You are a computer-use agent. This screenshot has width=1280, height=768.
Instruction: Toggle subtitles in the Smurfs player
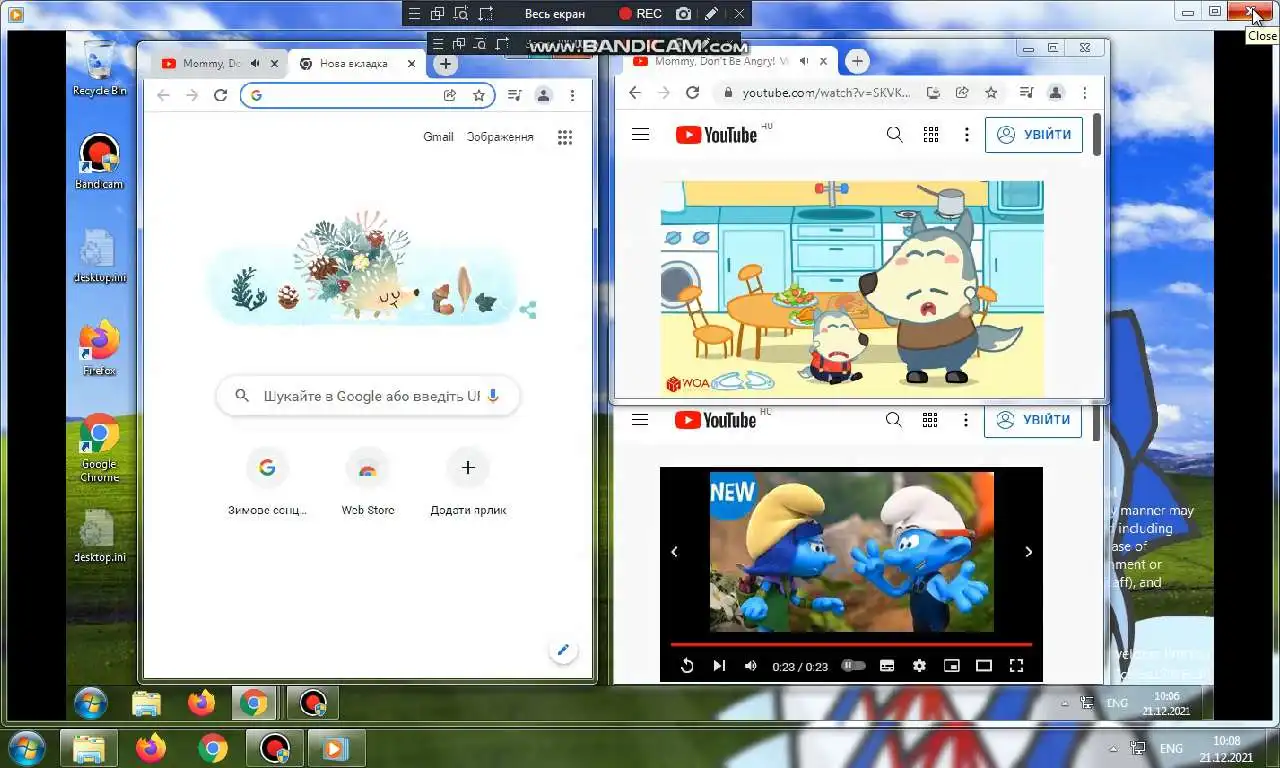[886, 666]
